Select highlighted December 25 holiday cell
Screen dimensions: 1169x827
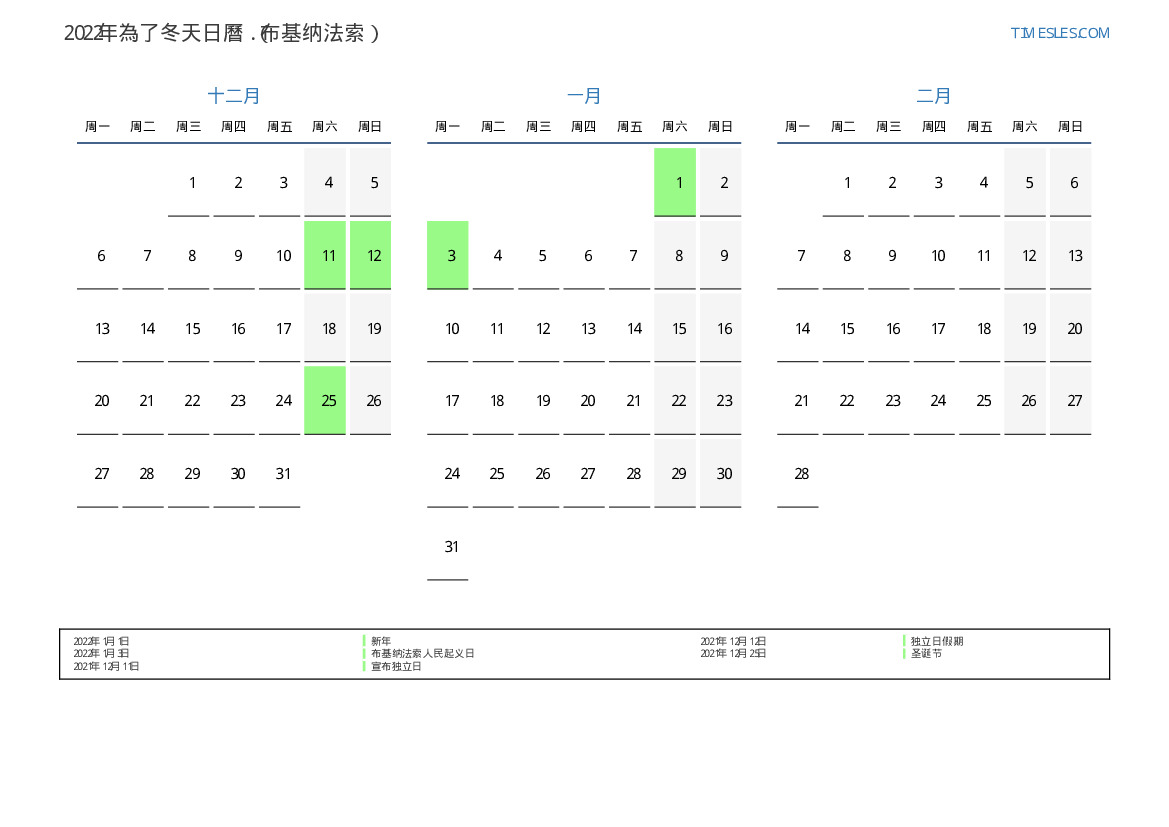[325, 401]
